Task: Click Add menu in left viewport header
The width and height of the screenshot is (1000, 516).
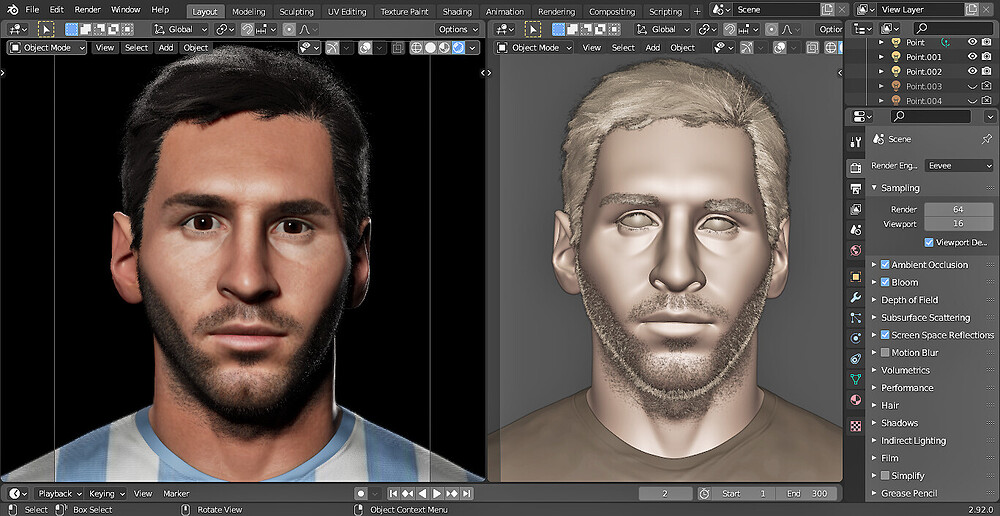Action: (166, 48)
